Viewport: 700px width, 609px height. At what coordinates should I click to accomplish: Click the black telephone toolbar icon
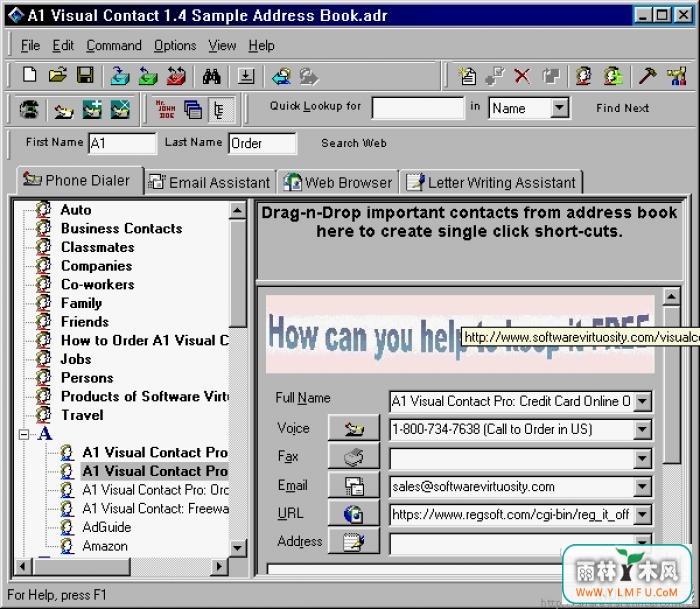point(29,109)
